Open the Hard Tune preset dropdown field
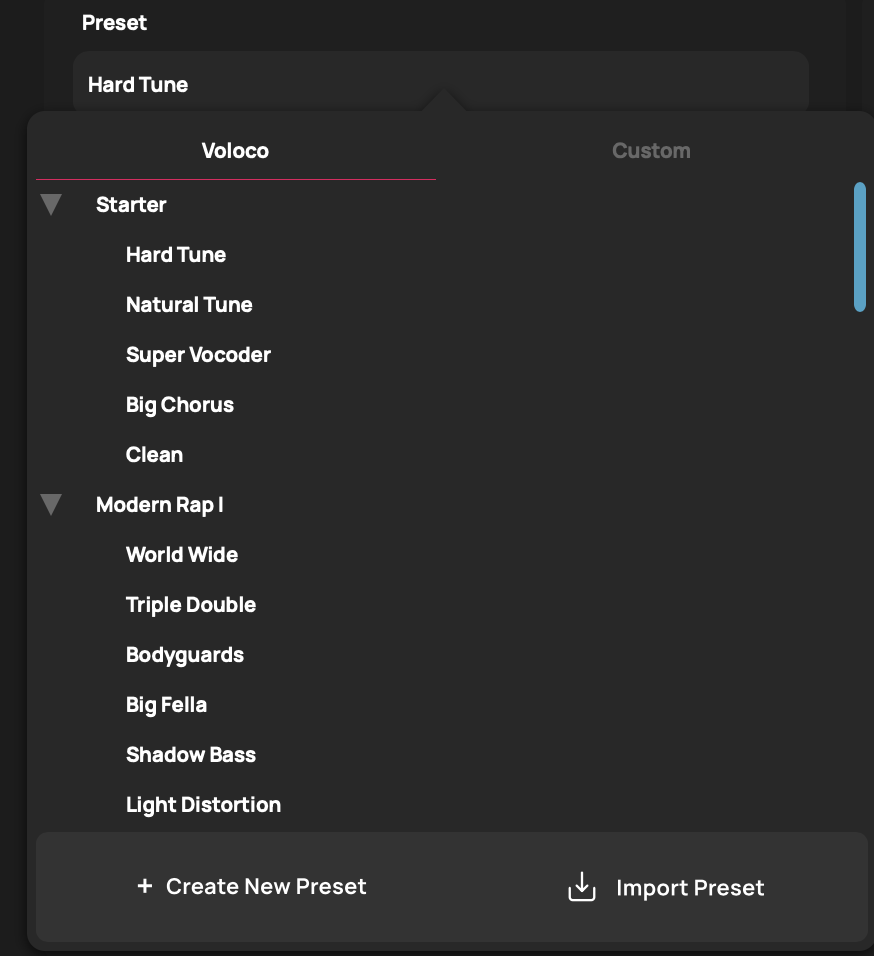The width and height of the screenshot is (874, 956). pyautogui.click(x=440, y=84)
